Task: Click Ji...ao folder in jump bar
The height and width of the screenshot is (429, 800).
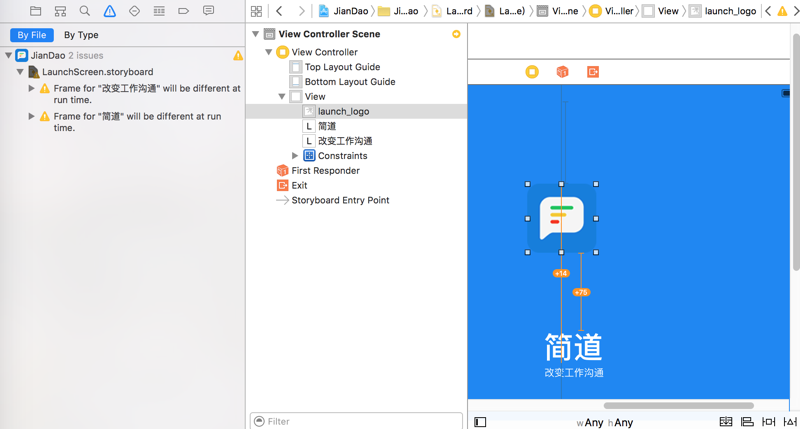Action: 398,11
